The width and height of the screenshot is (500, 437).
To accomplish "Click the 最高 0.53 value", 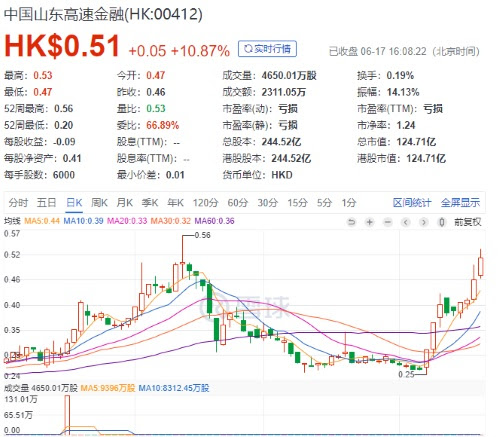I will [43, 76].
